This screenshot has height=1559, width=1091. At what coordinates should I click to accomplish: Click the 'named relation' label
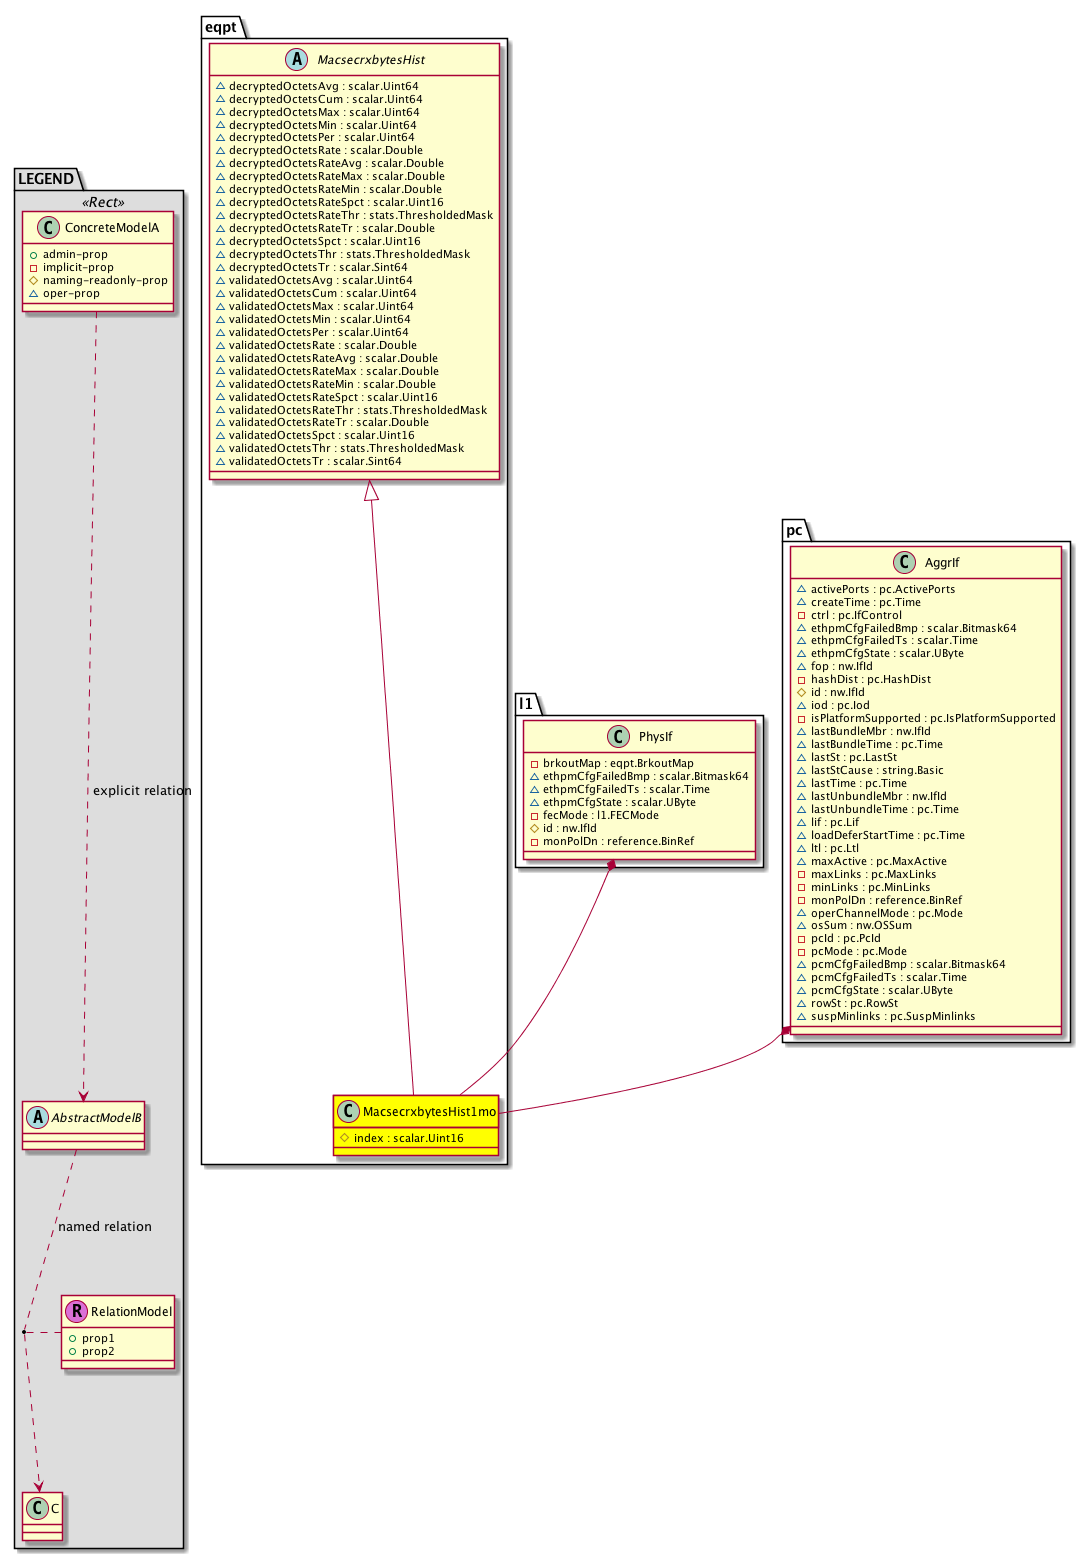105,1227
